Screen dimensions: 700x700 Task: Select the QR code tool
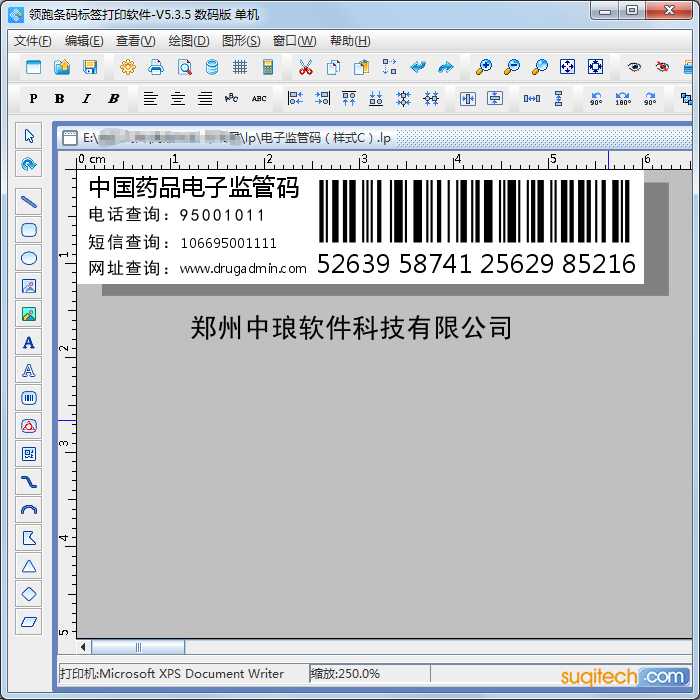(x=29, y=454)
